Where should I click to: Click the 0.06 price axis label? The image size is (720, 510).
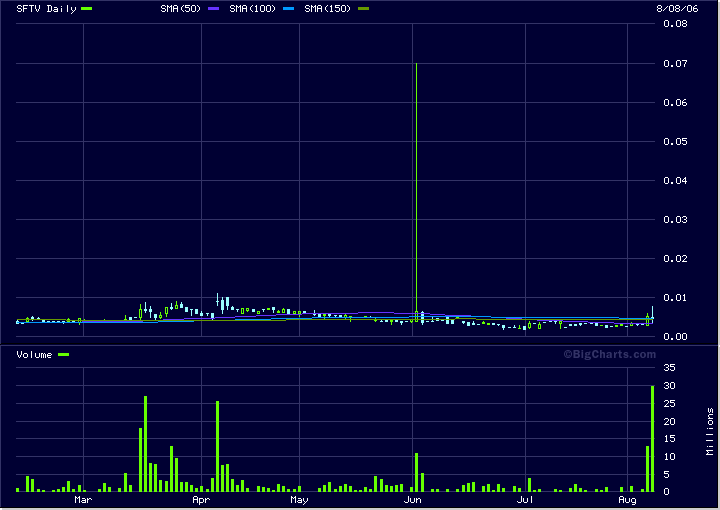click(x=675, y=102)
